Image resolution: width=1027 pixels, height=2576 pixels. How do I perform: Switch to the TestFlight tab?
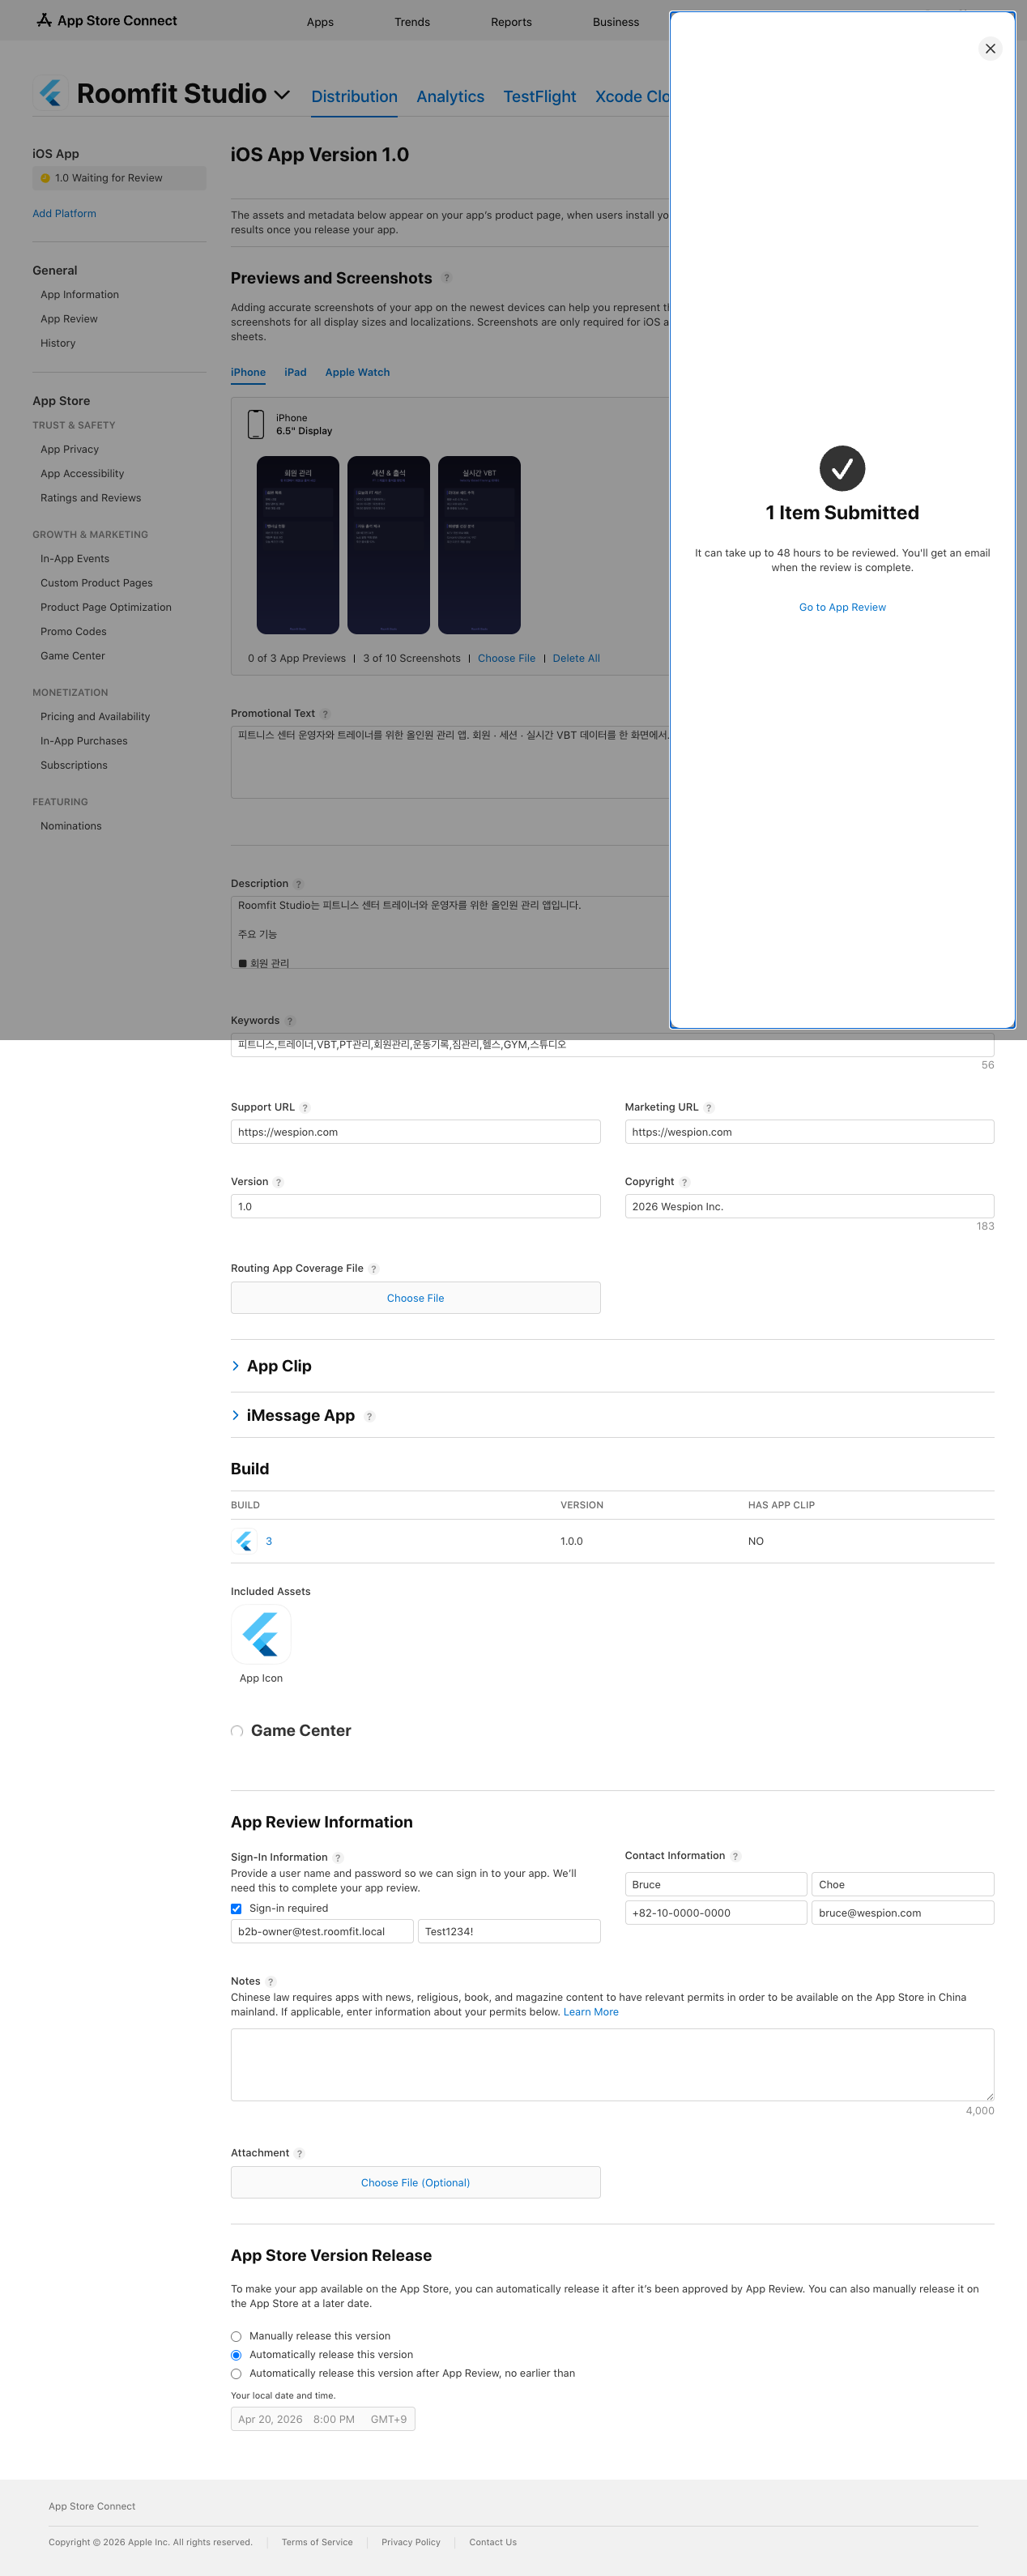pos(539,96)
